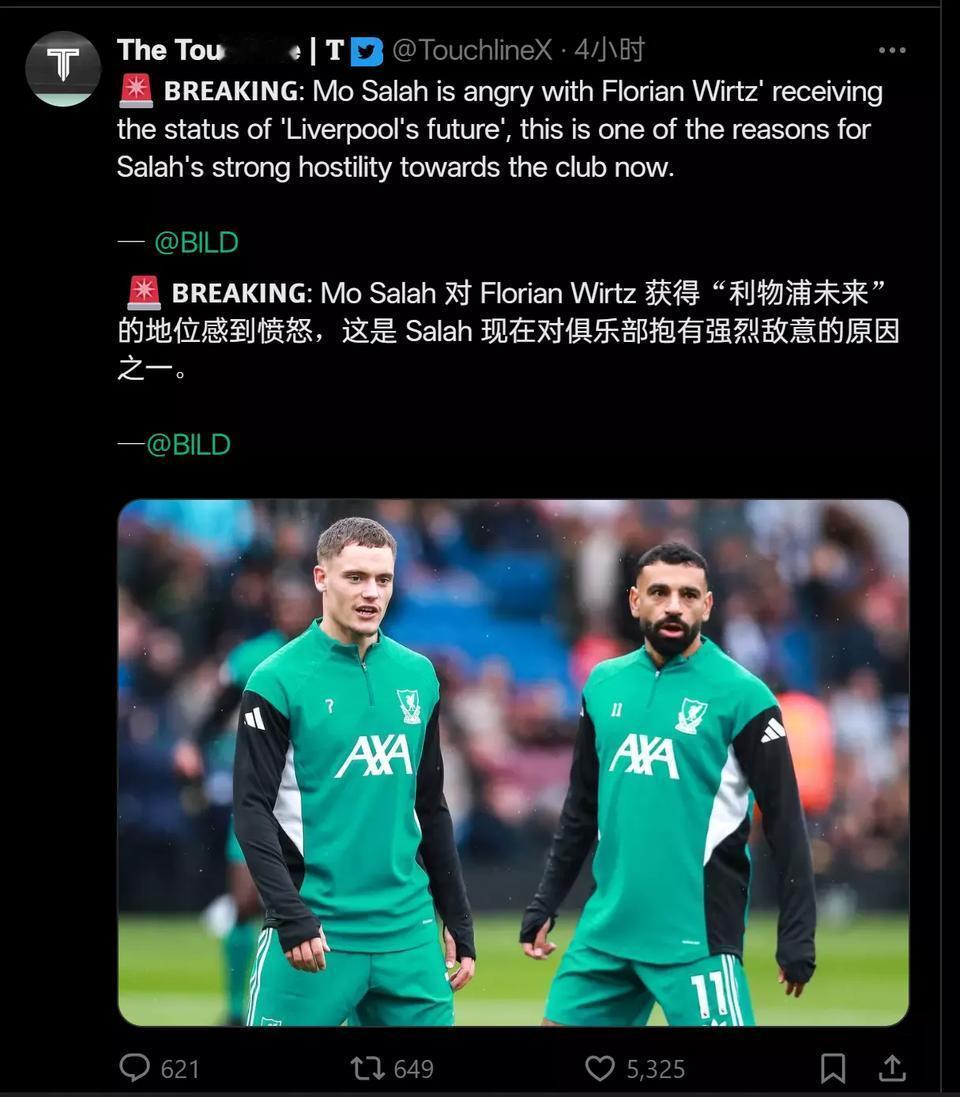
Task: View the 4小时 timestamp link
Action: click(x=609, y=50)
